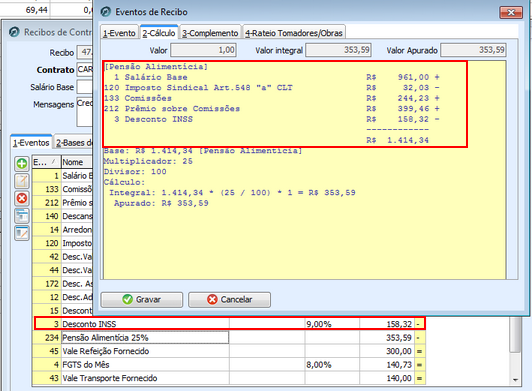This screenshot has height=391, width=532.
Task: Select event row 1 Salário
Action: [x=62, y=175]
